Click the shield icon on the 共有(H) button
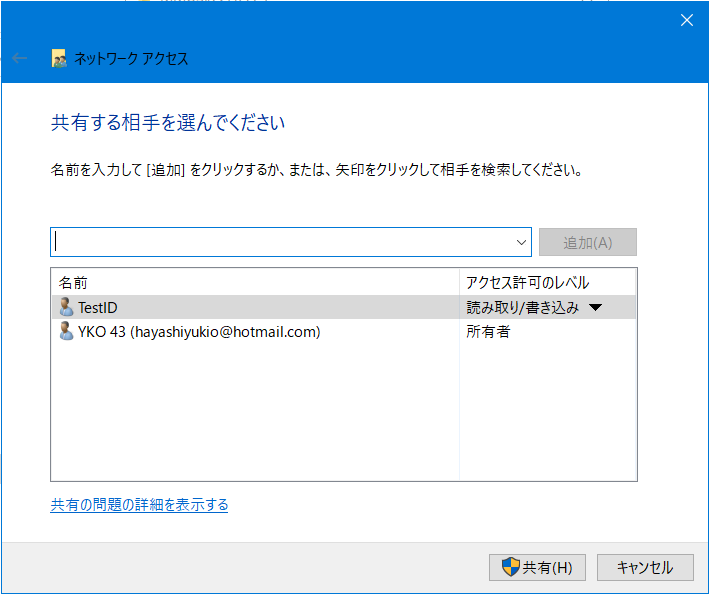Image resolution: width=709 pixels, height=594 pixels. 510,567
